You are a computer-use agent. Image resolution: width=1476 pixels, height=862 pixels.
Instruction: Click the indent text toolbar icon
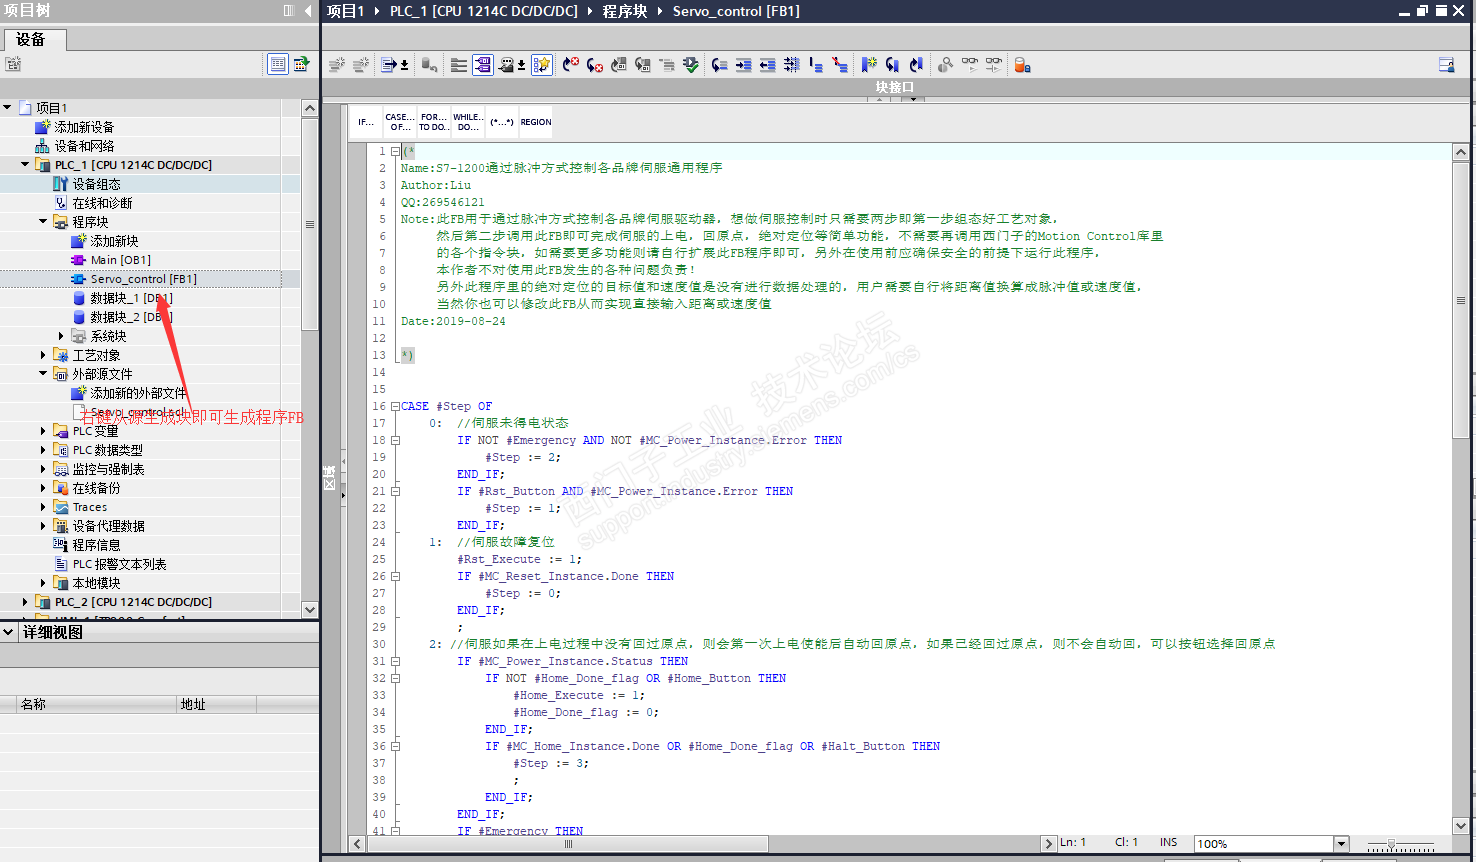click(743, 65)
